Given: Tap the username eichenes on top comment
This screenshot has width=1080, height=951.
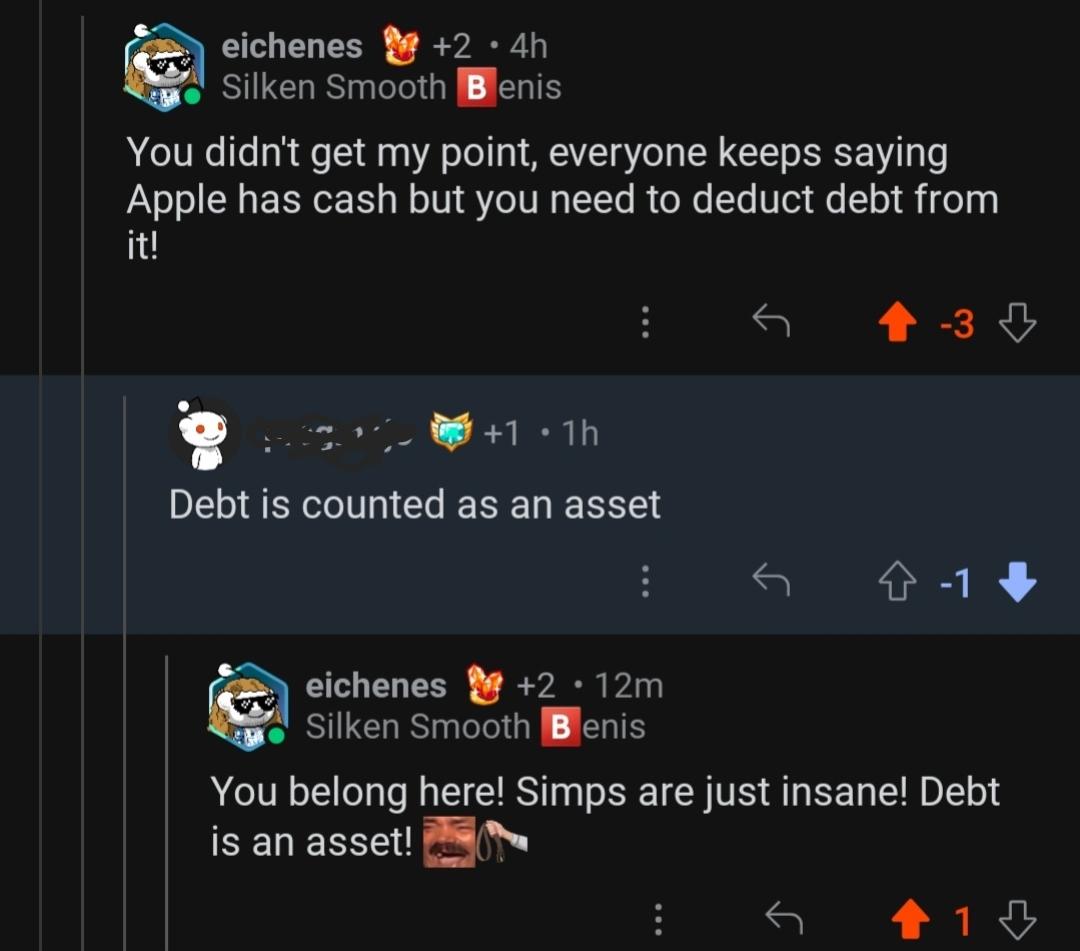Looking at the screenshot, I should 291,46.
